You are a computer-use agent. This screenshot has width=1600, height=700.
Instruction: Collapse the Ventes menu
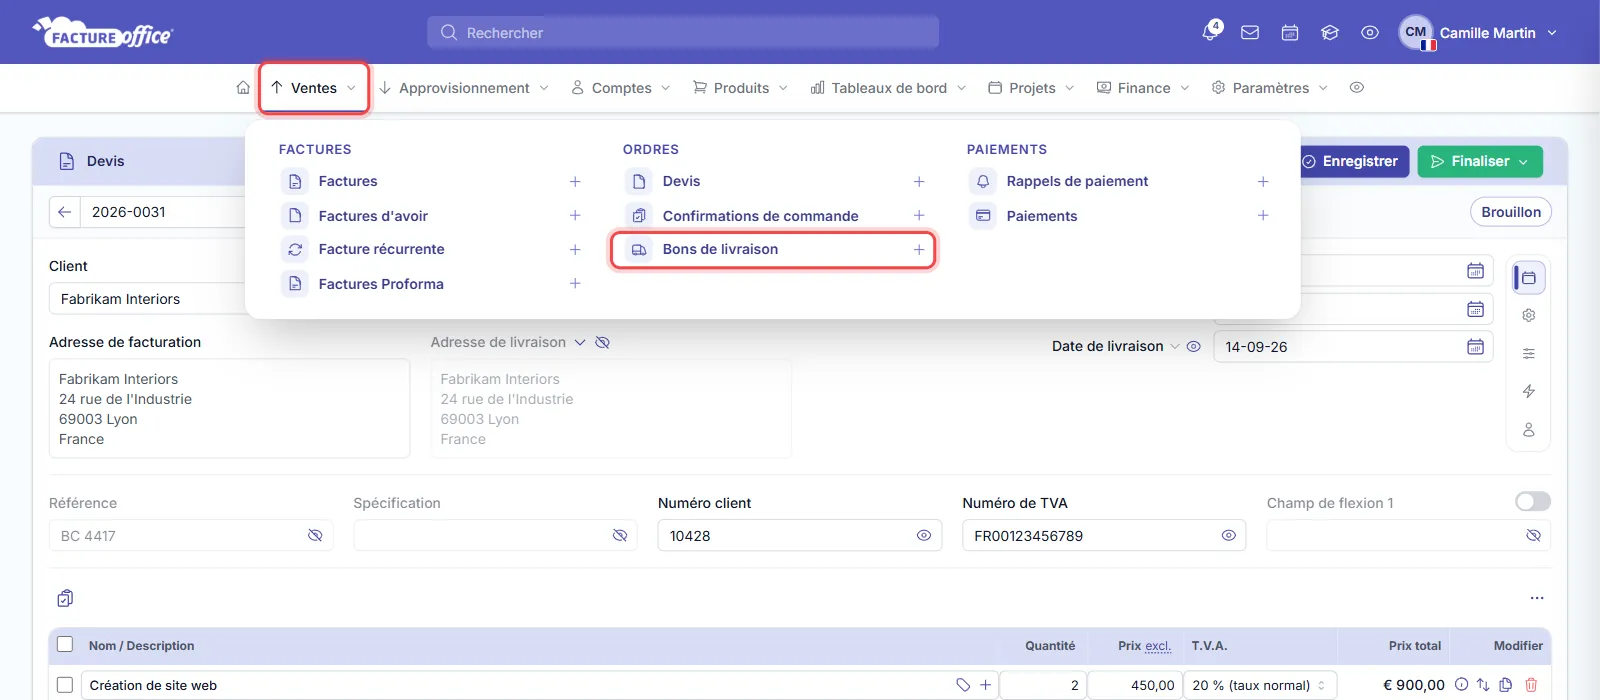[x=314, y=88]
